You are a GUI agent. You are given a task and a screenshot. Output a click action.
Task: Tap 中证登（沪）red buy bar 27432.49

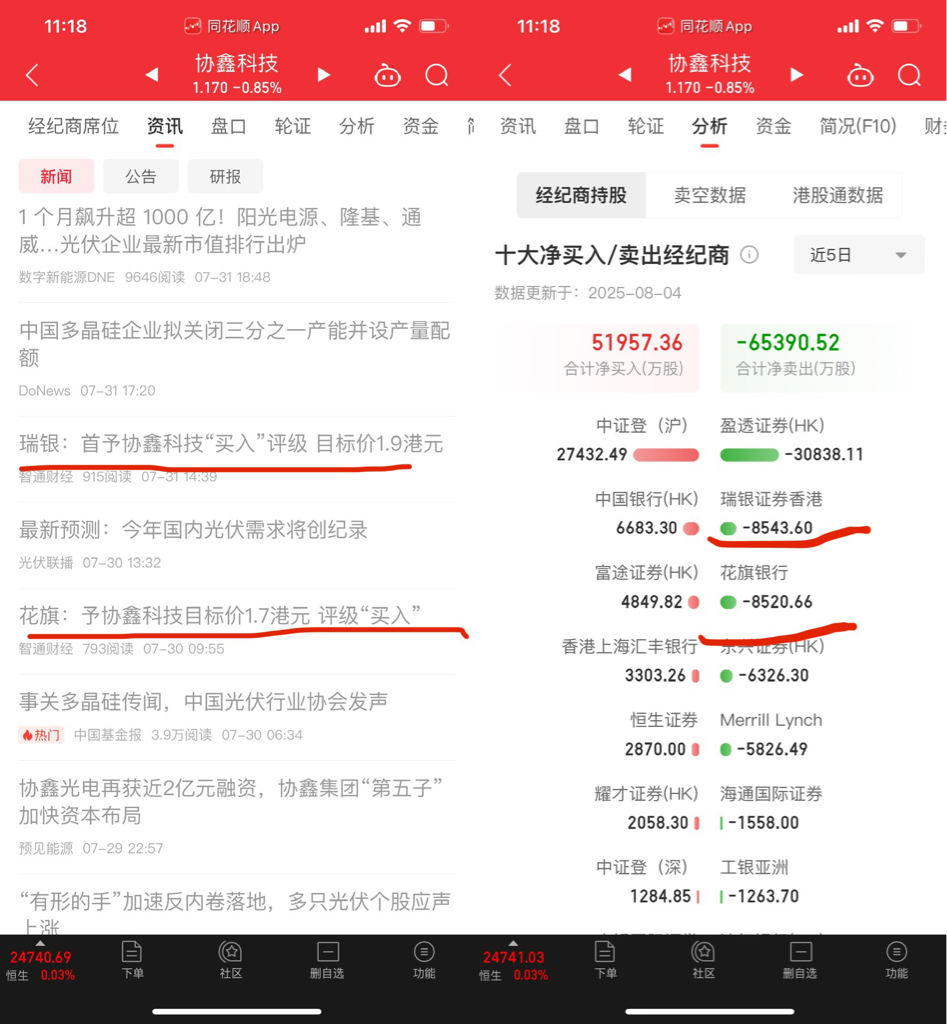click(666, 455)
